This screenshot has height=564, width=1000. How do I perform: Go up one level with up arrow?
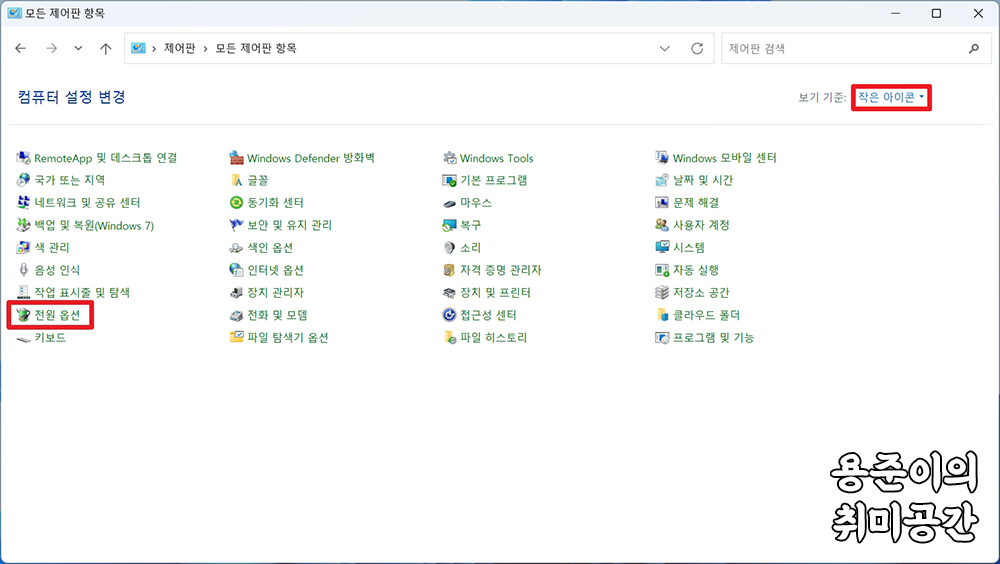(106, 48)
